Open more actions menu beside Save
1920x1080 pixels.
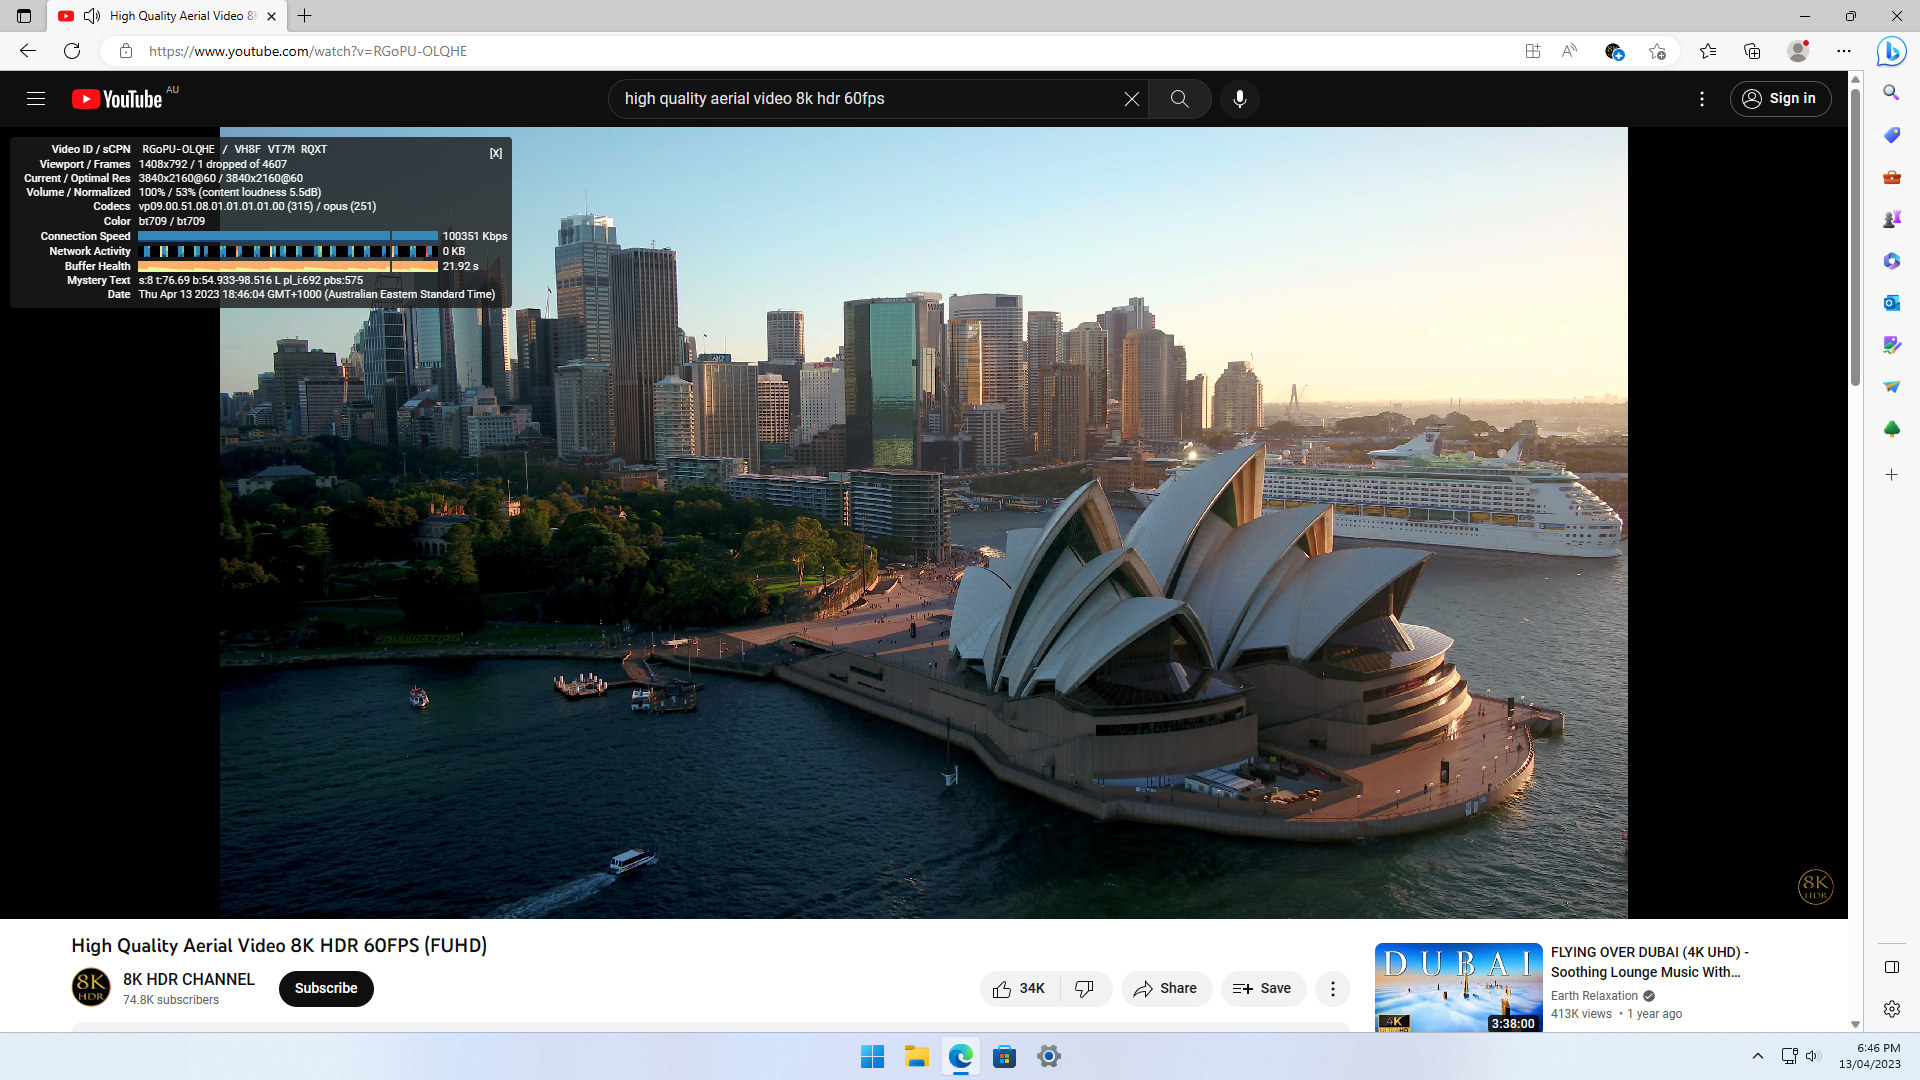pyautogui.click(x=1332, y=989)
